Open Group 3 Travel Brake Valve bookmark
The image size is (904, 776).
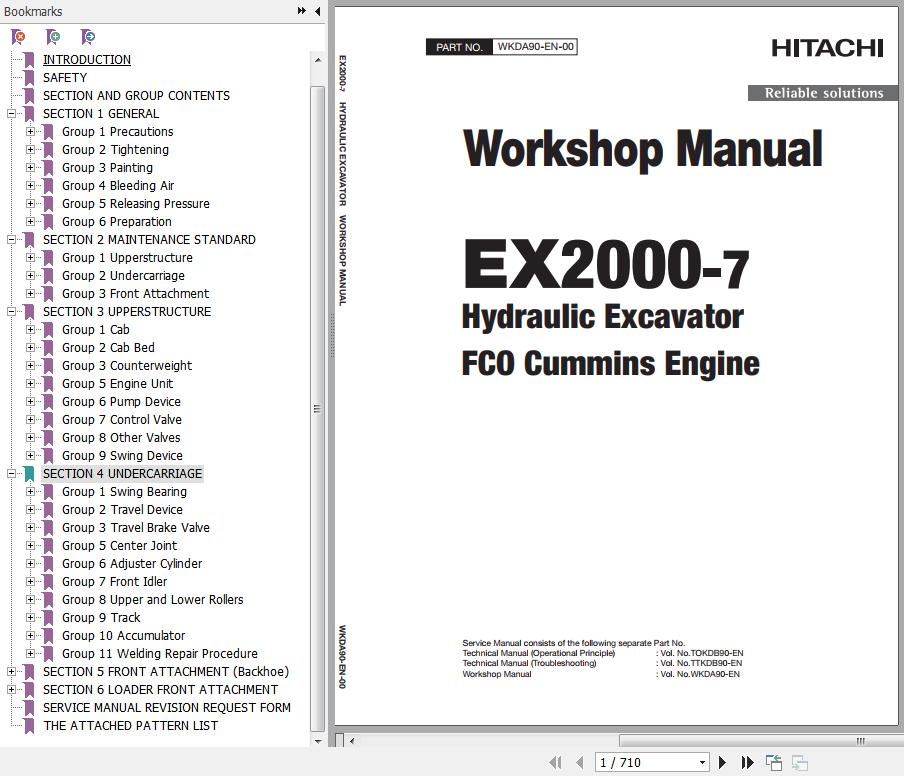(x=136, y=528)
